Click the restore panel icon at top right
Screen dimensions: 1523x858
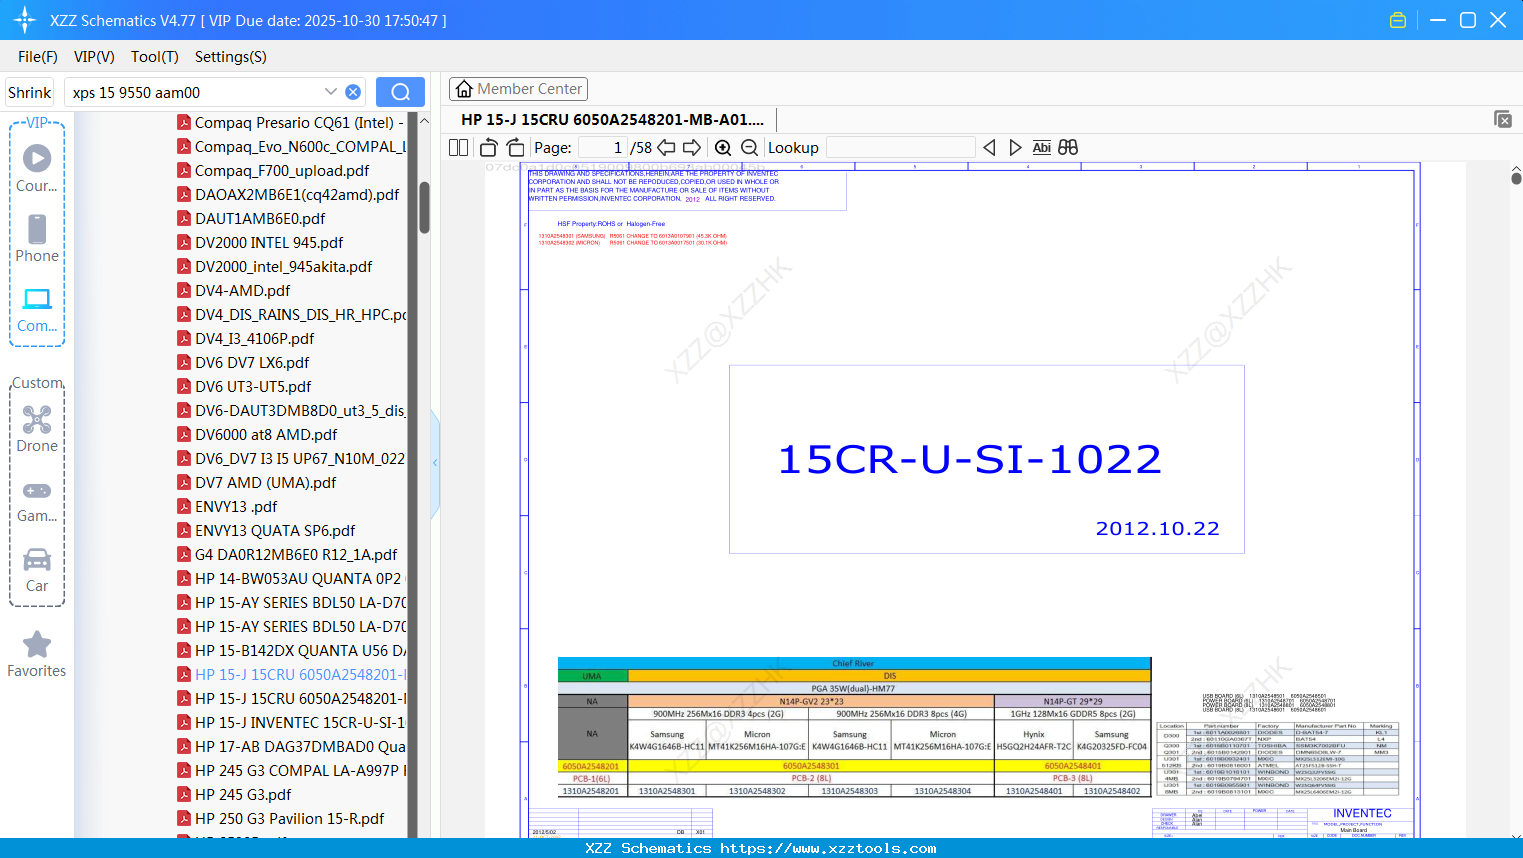tap(1503, 119)
